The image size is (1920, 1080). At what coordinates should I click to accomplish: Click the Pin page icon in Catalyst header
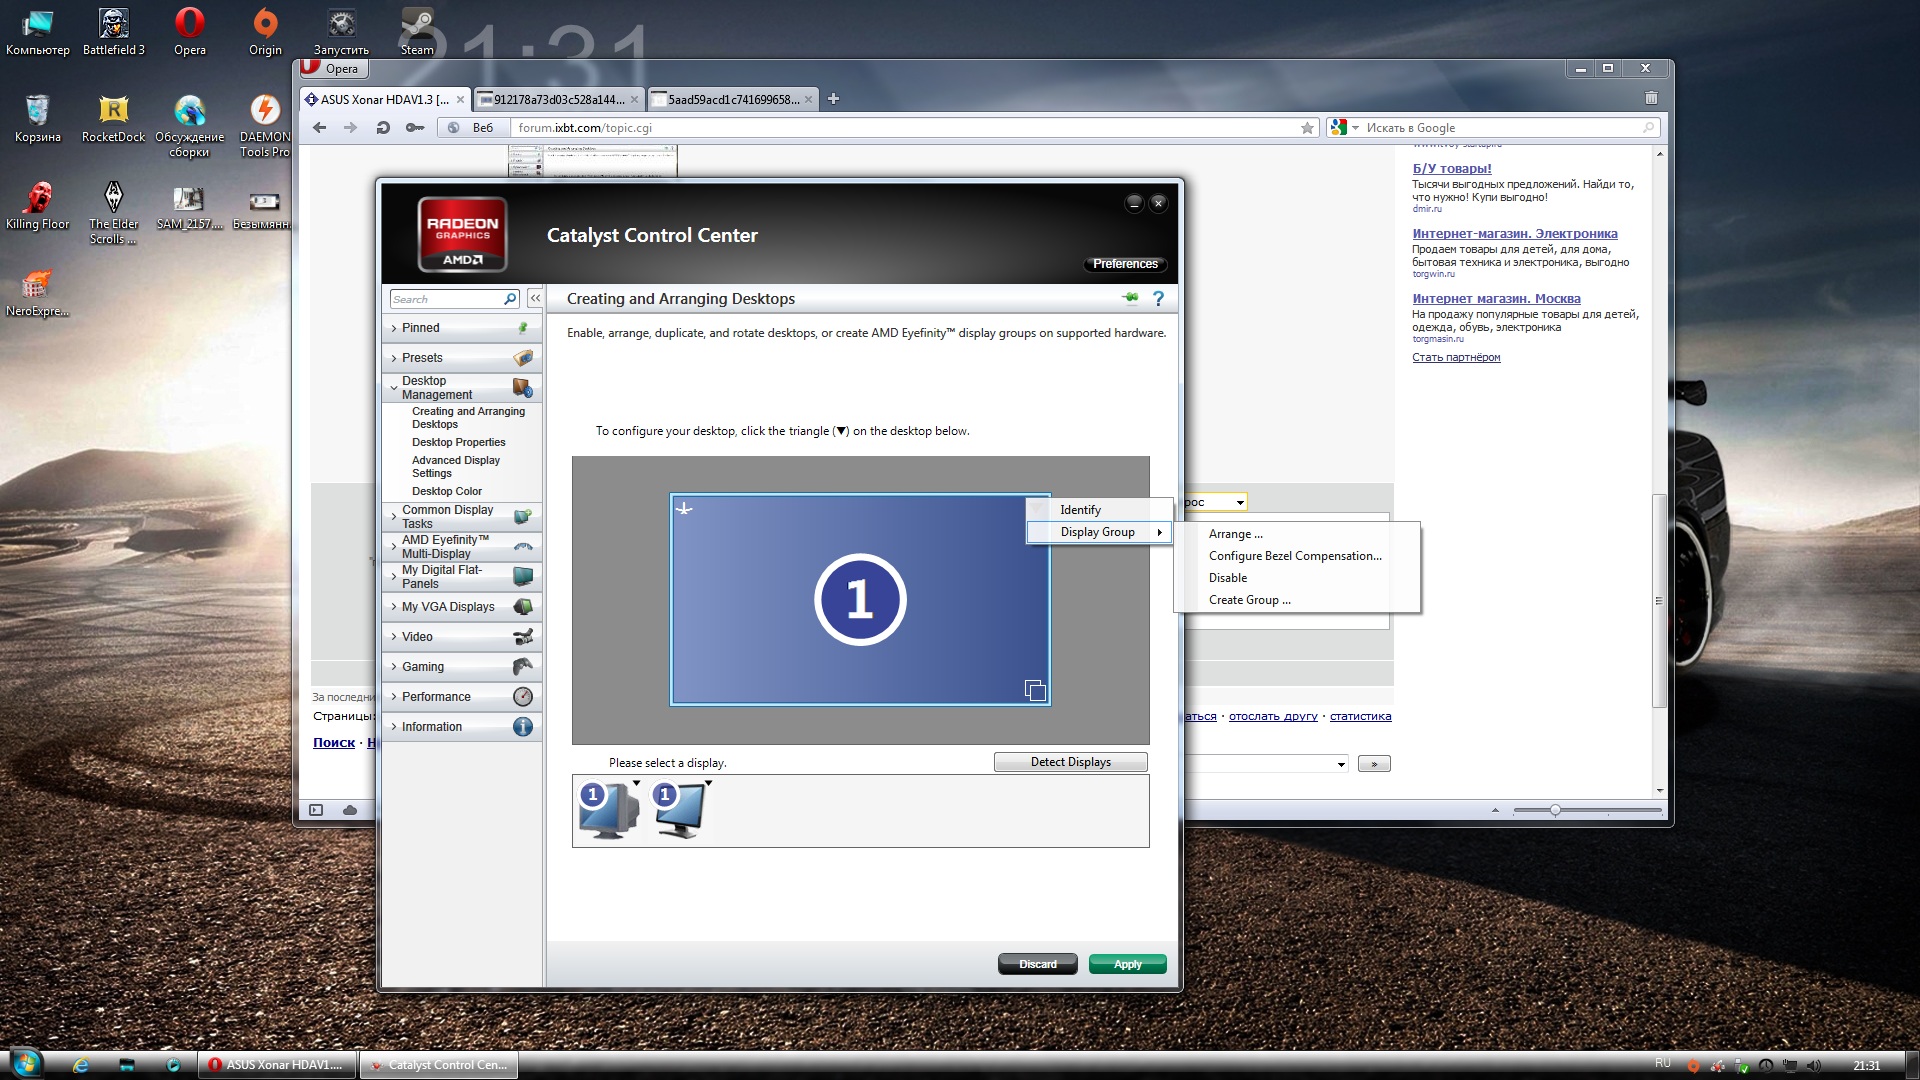tap(1131, 298)
